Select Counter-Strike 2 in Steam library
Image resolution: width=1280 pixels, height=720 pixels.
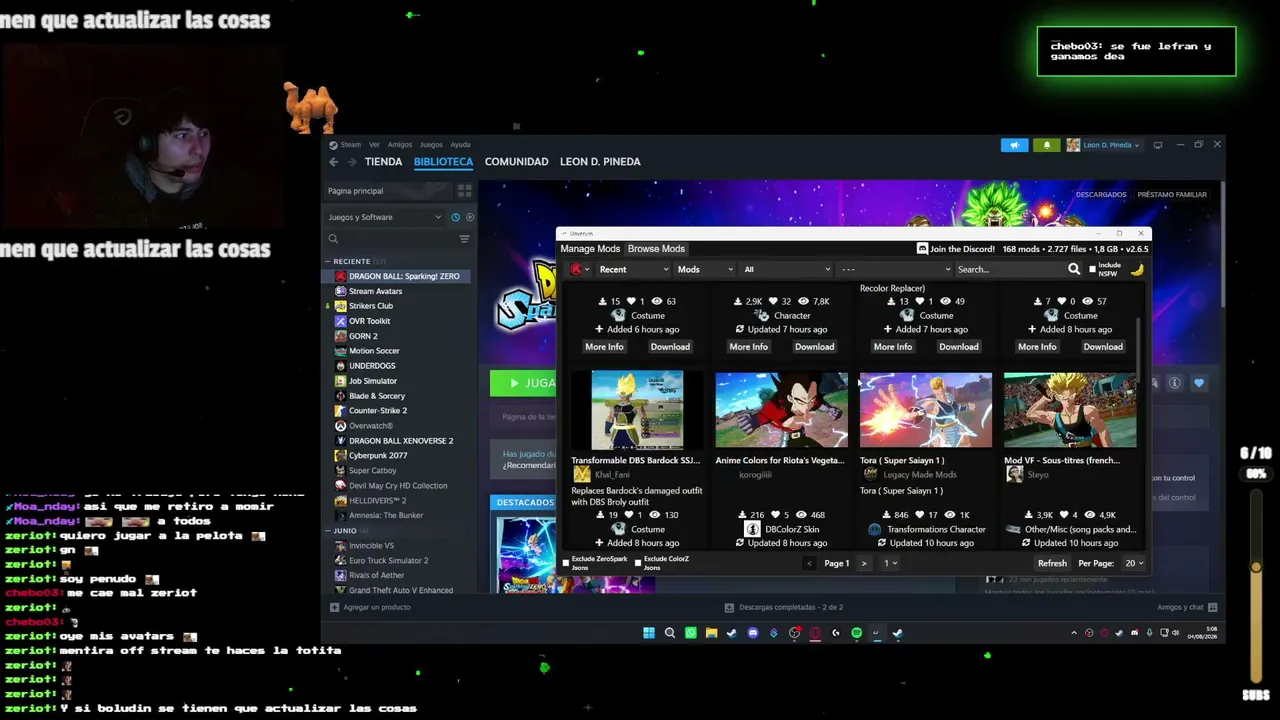[x=378, y=411]
